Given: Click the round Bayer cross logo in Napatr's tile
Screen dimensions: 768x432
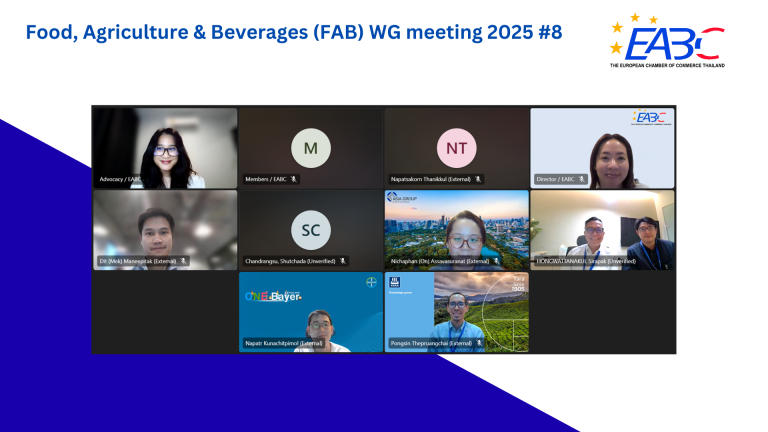Looking at the screenshot, I should click(371, 282).
